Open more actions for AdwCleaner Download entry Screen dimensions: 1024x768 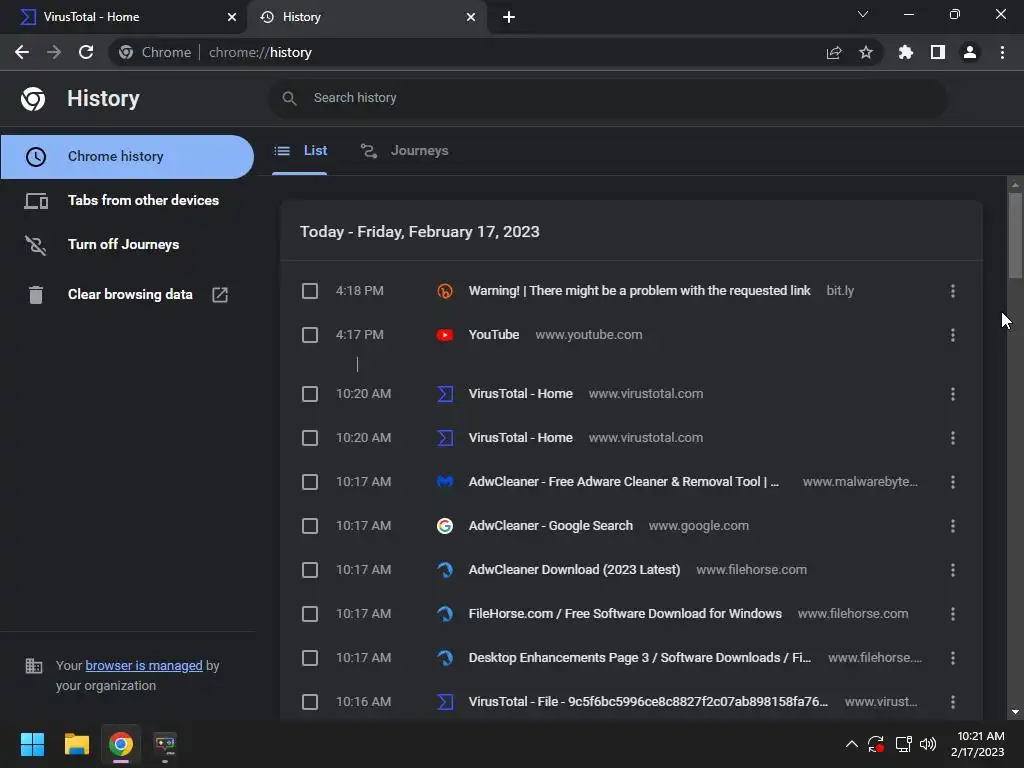pyautogui.click(x=953, y=570)
